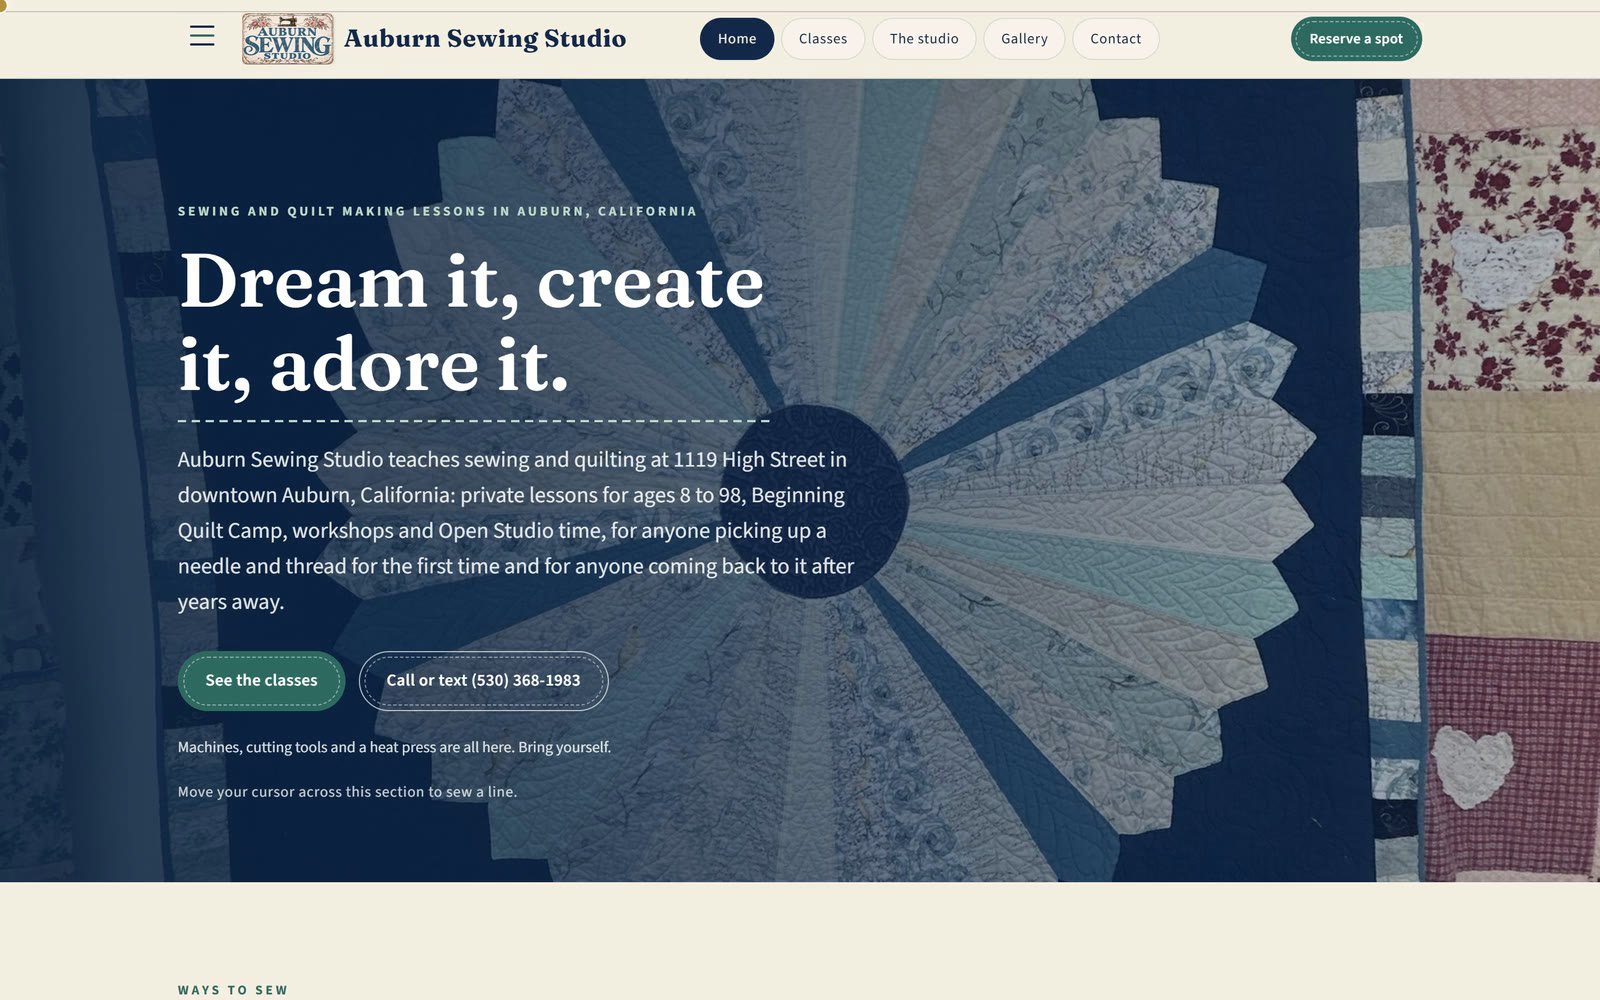This screenshot has height=1000, width=1600.
Task: Click the hint 'Move your cursor across this section'
Action: click(347, 792)
